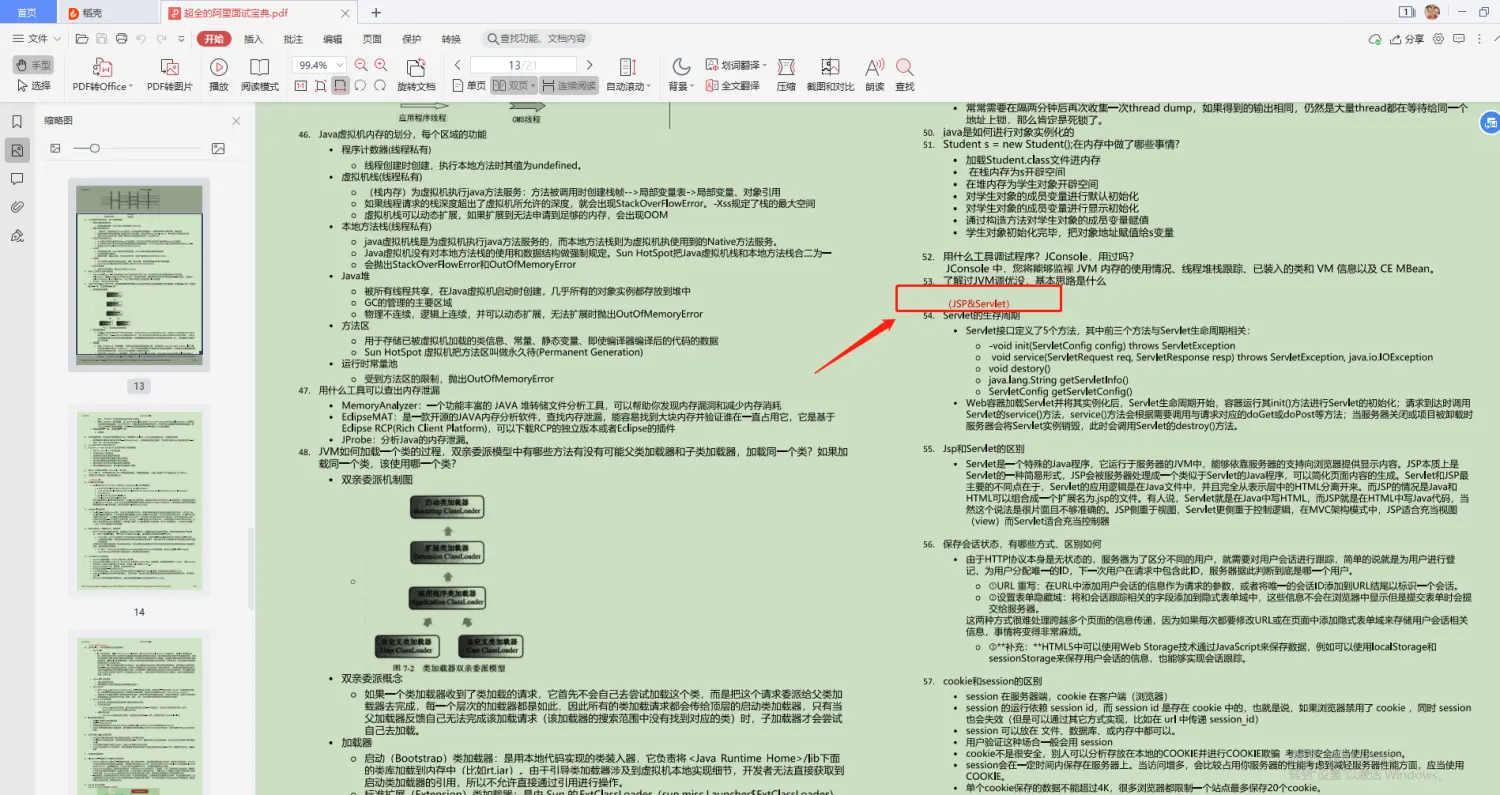Click the 查找 find tool
The width and height of the screenshot is (1500, 795).
click(905, 75)
